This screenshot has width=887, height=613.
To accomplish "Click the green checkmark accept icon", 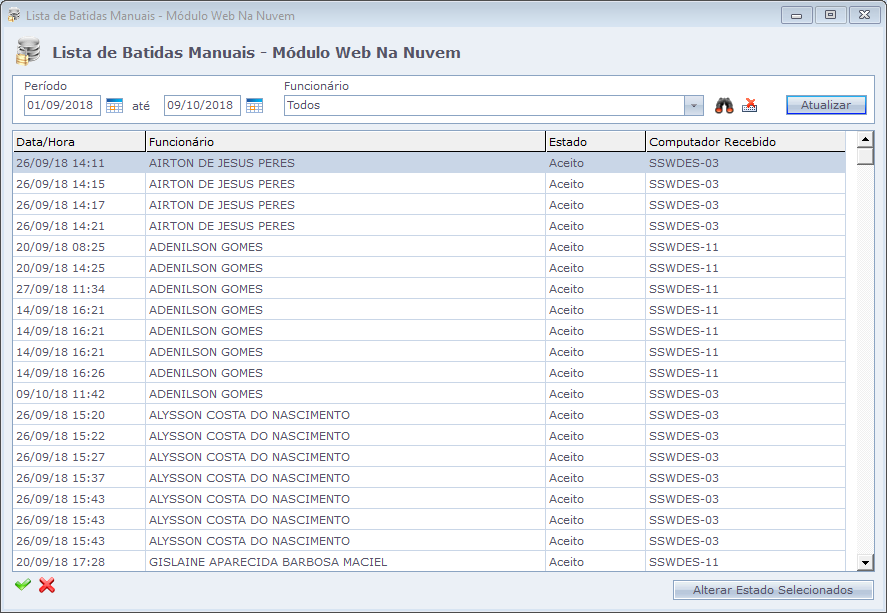I will click(22, 585).
